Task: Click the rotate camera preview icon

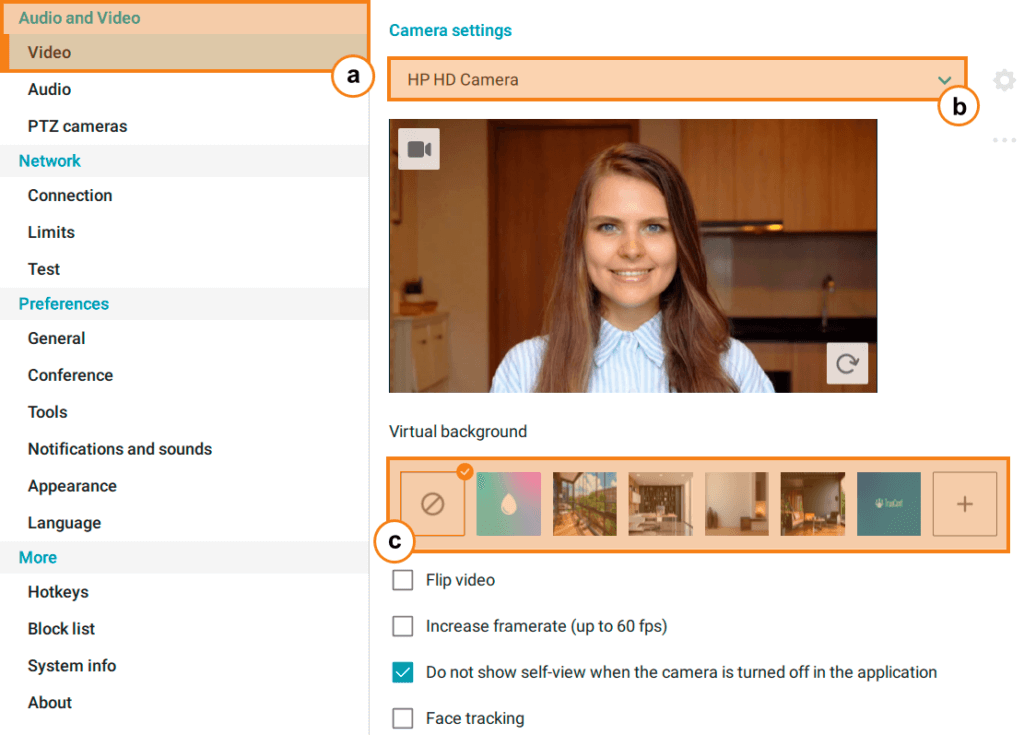Action: 847,364
